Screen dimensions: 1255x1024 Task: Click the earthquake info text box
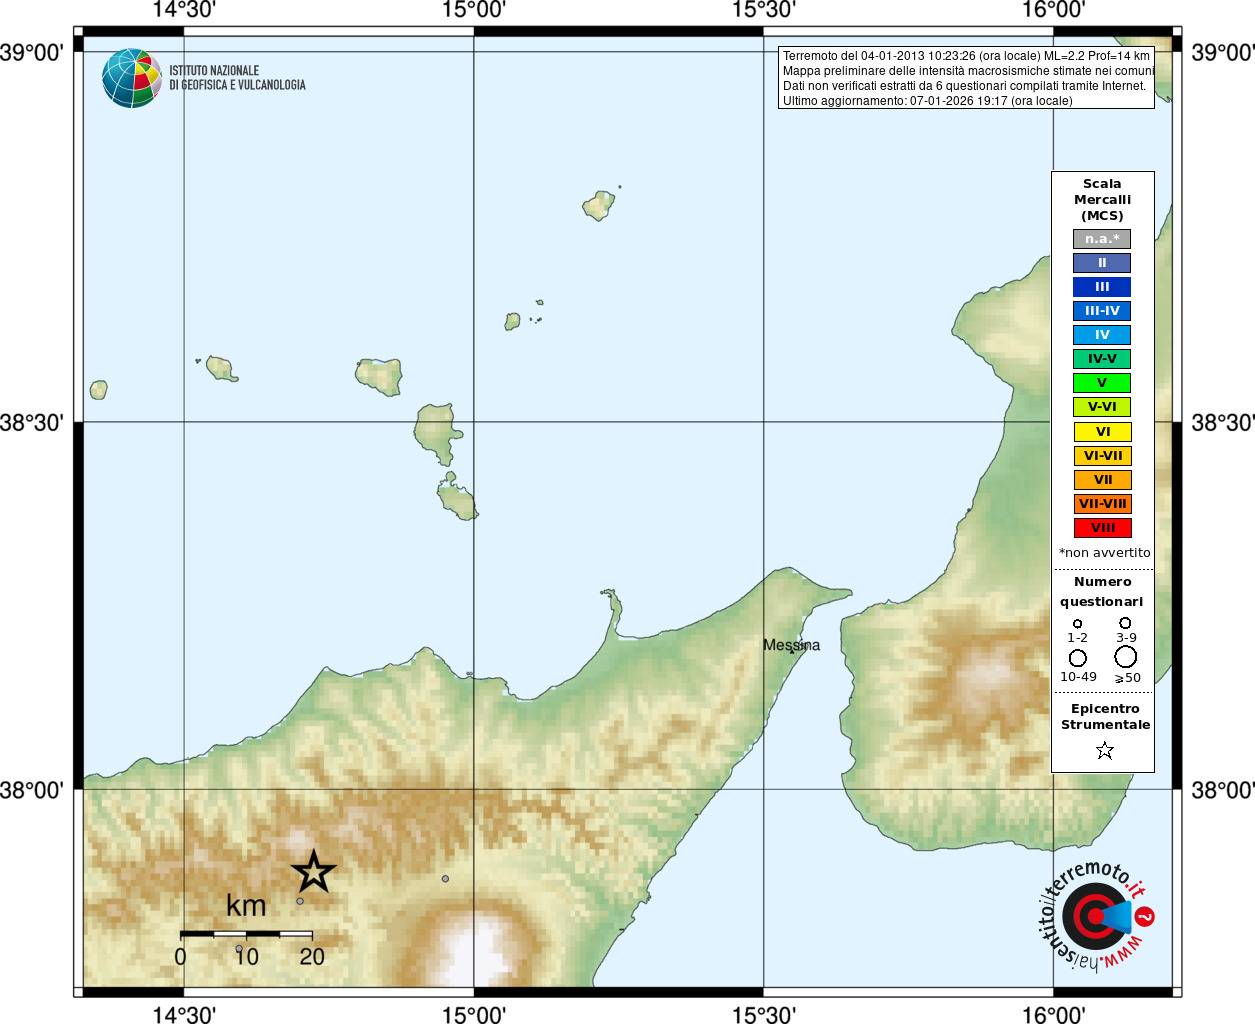[966, 78]
